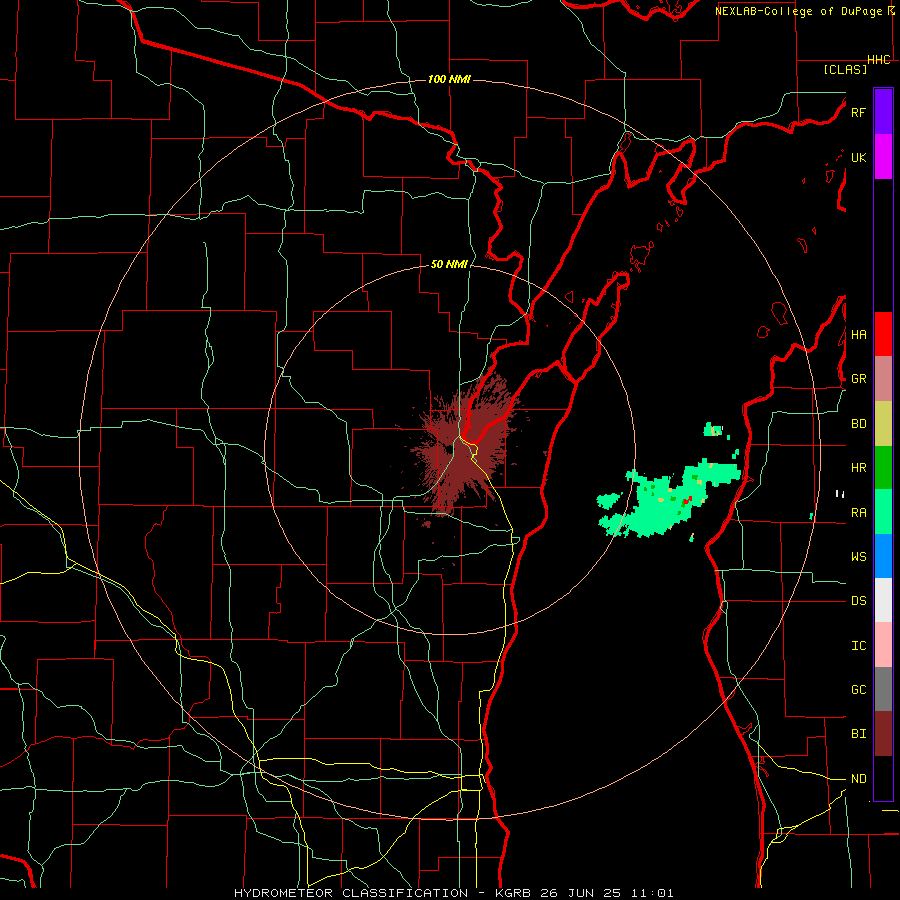Click the "BD" legend label
The width and height of the screenshot is (900, 900).
859,424
